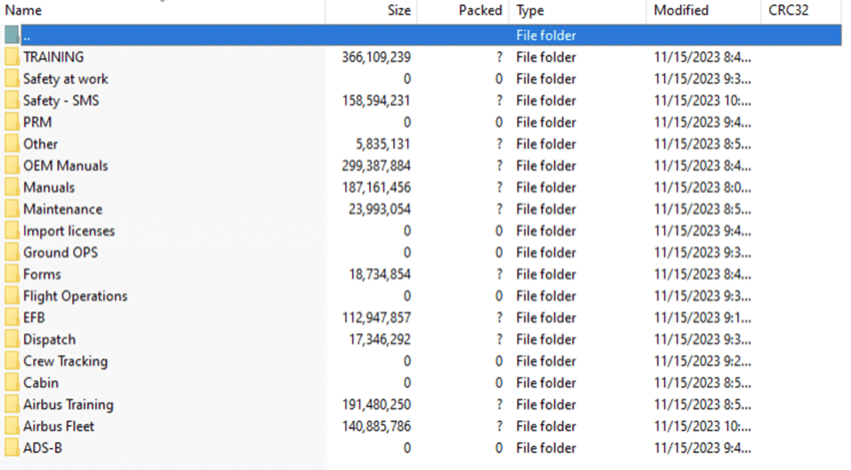This screenshot has height=470, width=851.
Task: Click the EFB folder icon
Action: click(12, 318)
